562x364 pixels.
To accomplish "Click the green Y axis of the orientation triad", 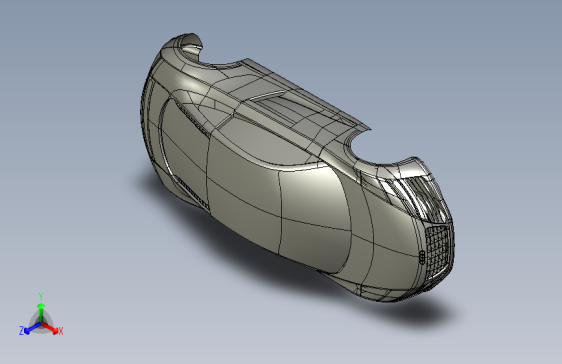I will click(41, 312).
